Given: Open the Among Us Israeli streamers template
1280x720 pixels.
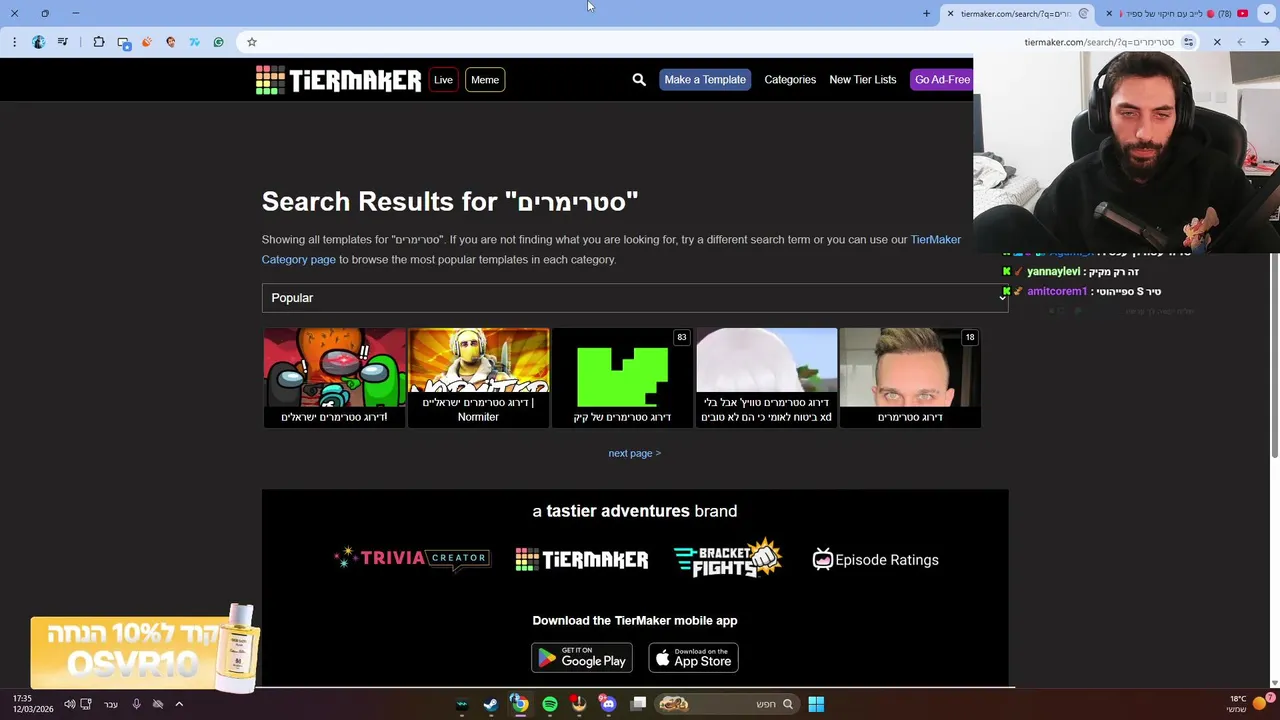Looking at the screenshot, I should pyautogui.click(x=334, y=378).
